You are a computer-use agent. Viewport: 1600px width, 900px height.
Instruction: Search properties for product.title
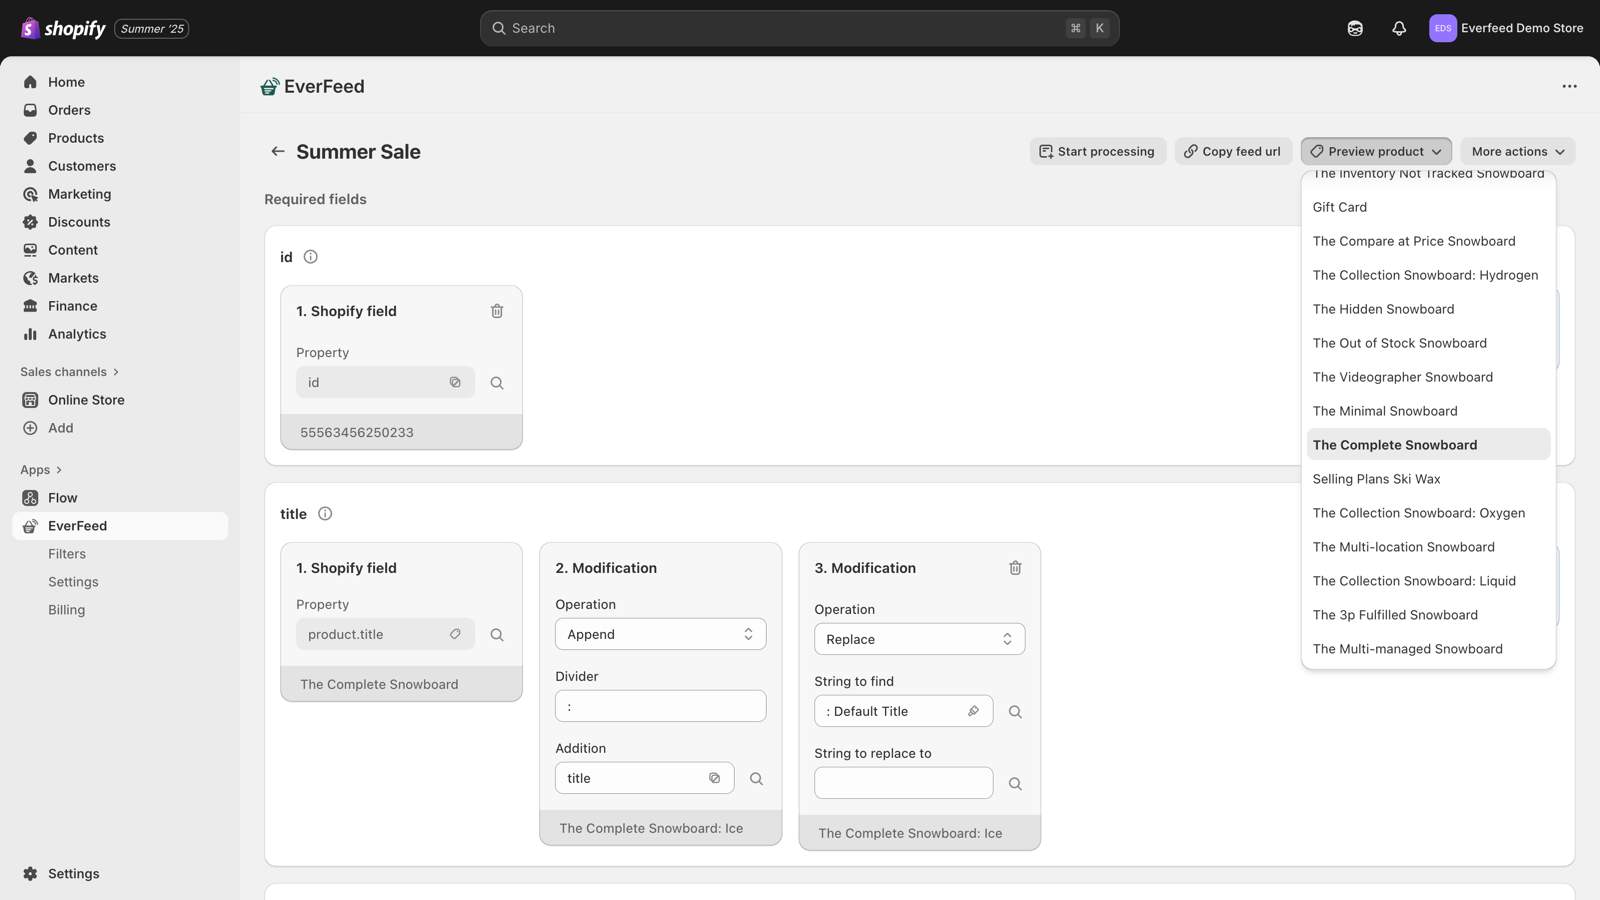tap(497, 635)
